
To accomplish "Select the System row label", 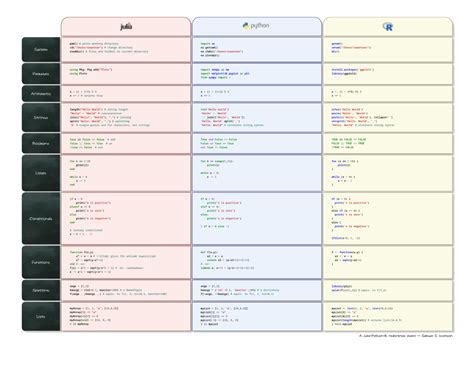I will coord(41,49).
